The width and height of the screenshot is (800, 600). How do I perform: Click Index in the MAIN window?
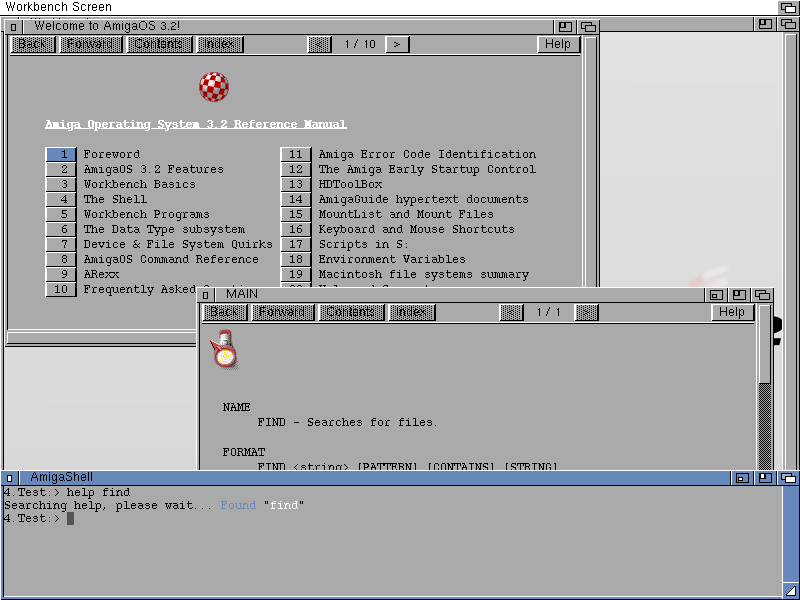tap(412, 312)
